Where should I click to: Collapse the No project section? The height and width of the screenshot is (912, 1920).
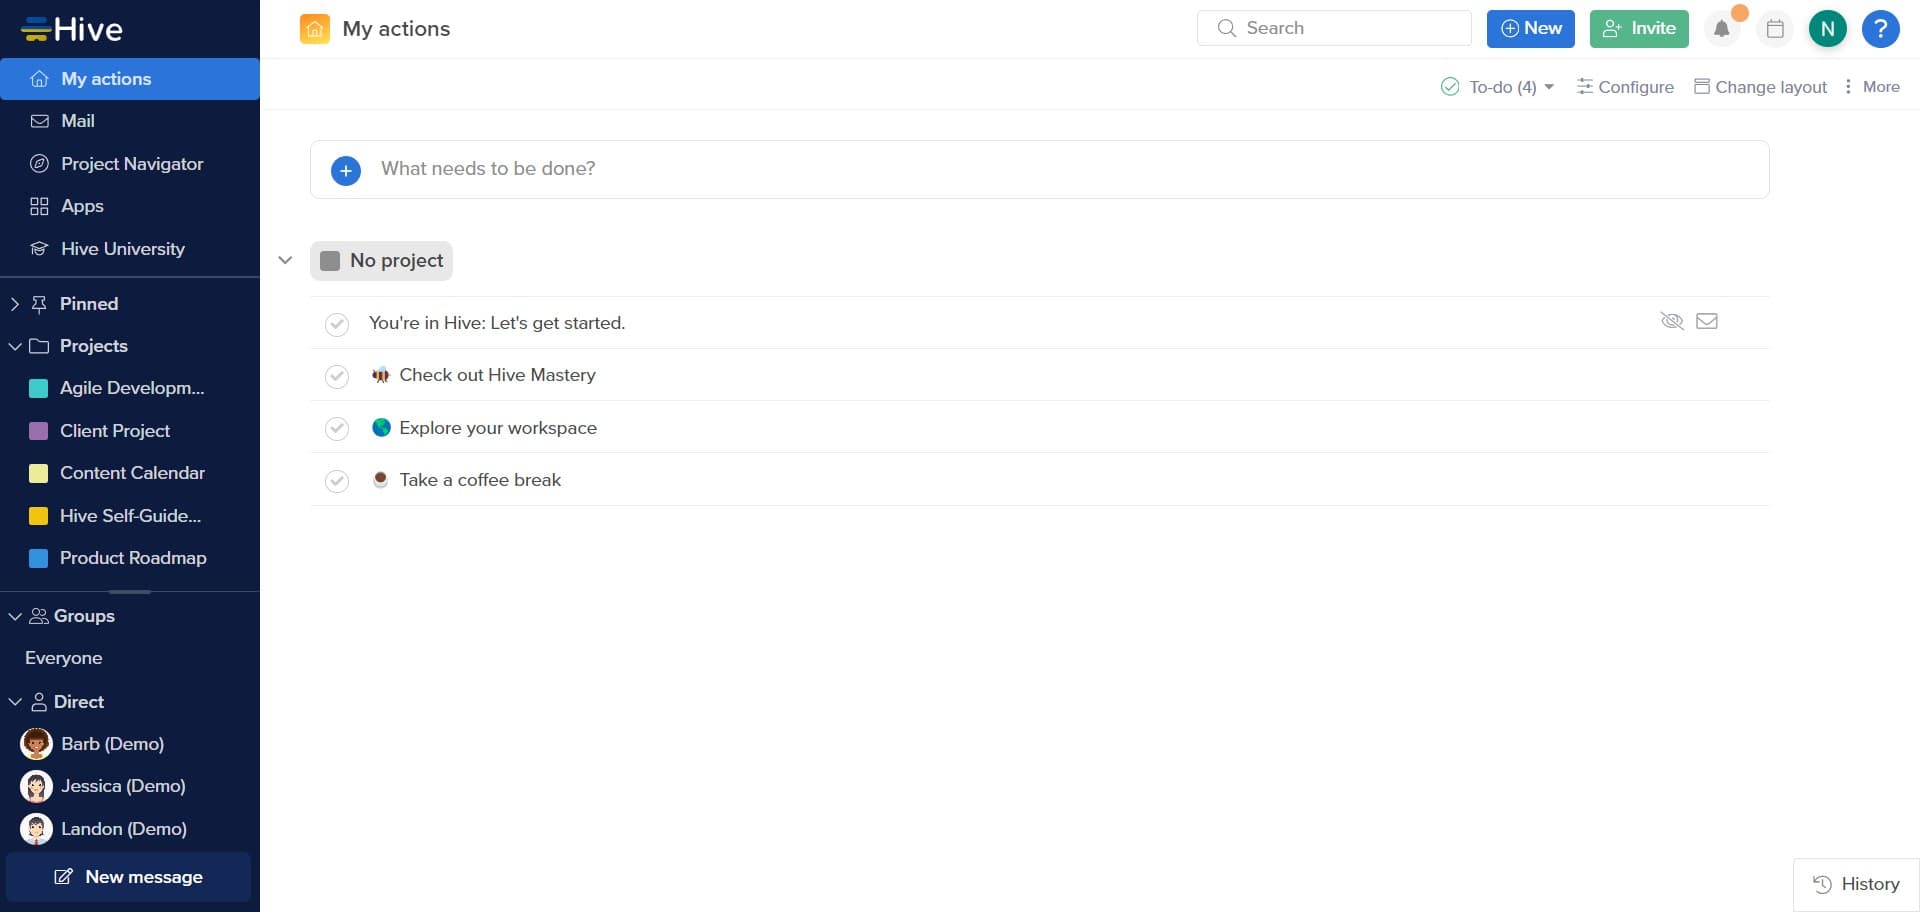(285, 261)
